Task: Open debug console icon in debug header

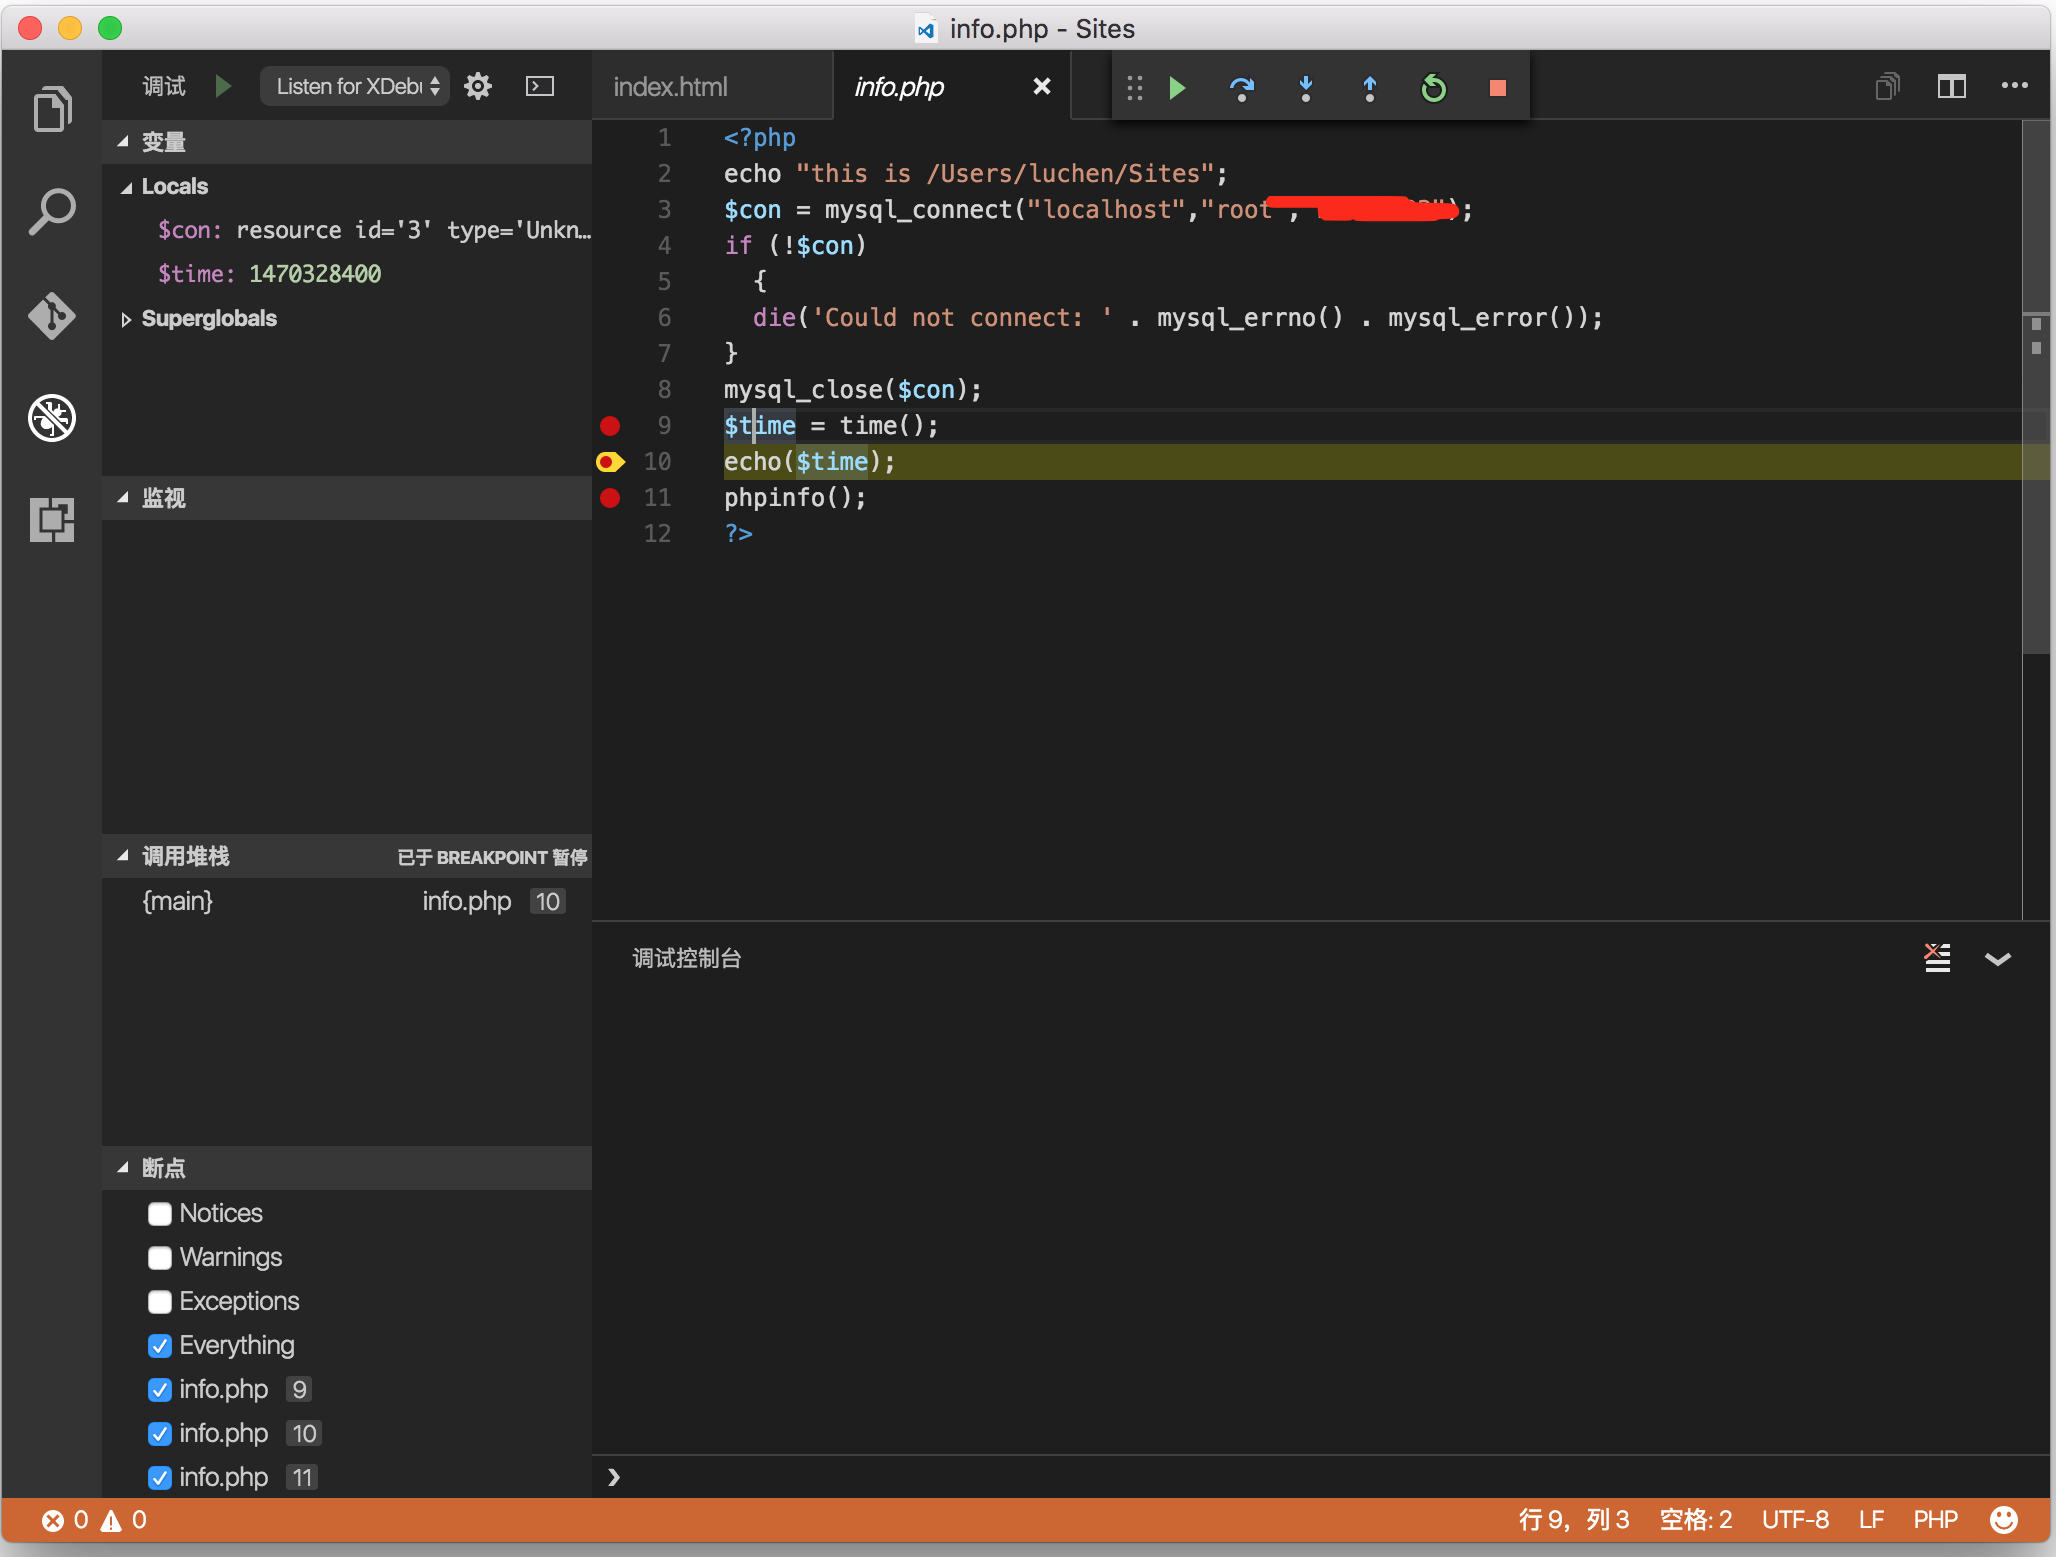Action: coord(540,86)
